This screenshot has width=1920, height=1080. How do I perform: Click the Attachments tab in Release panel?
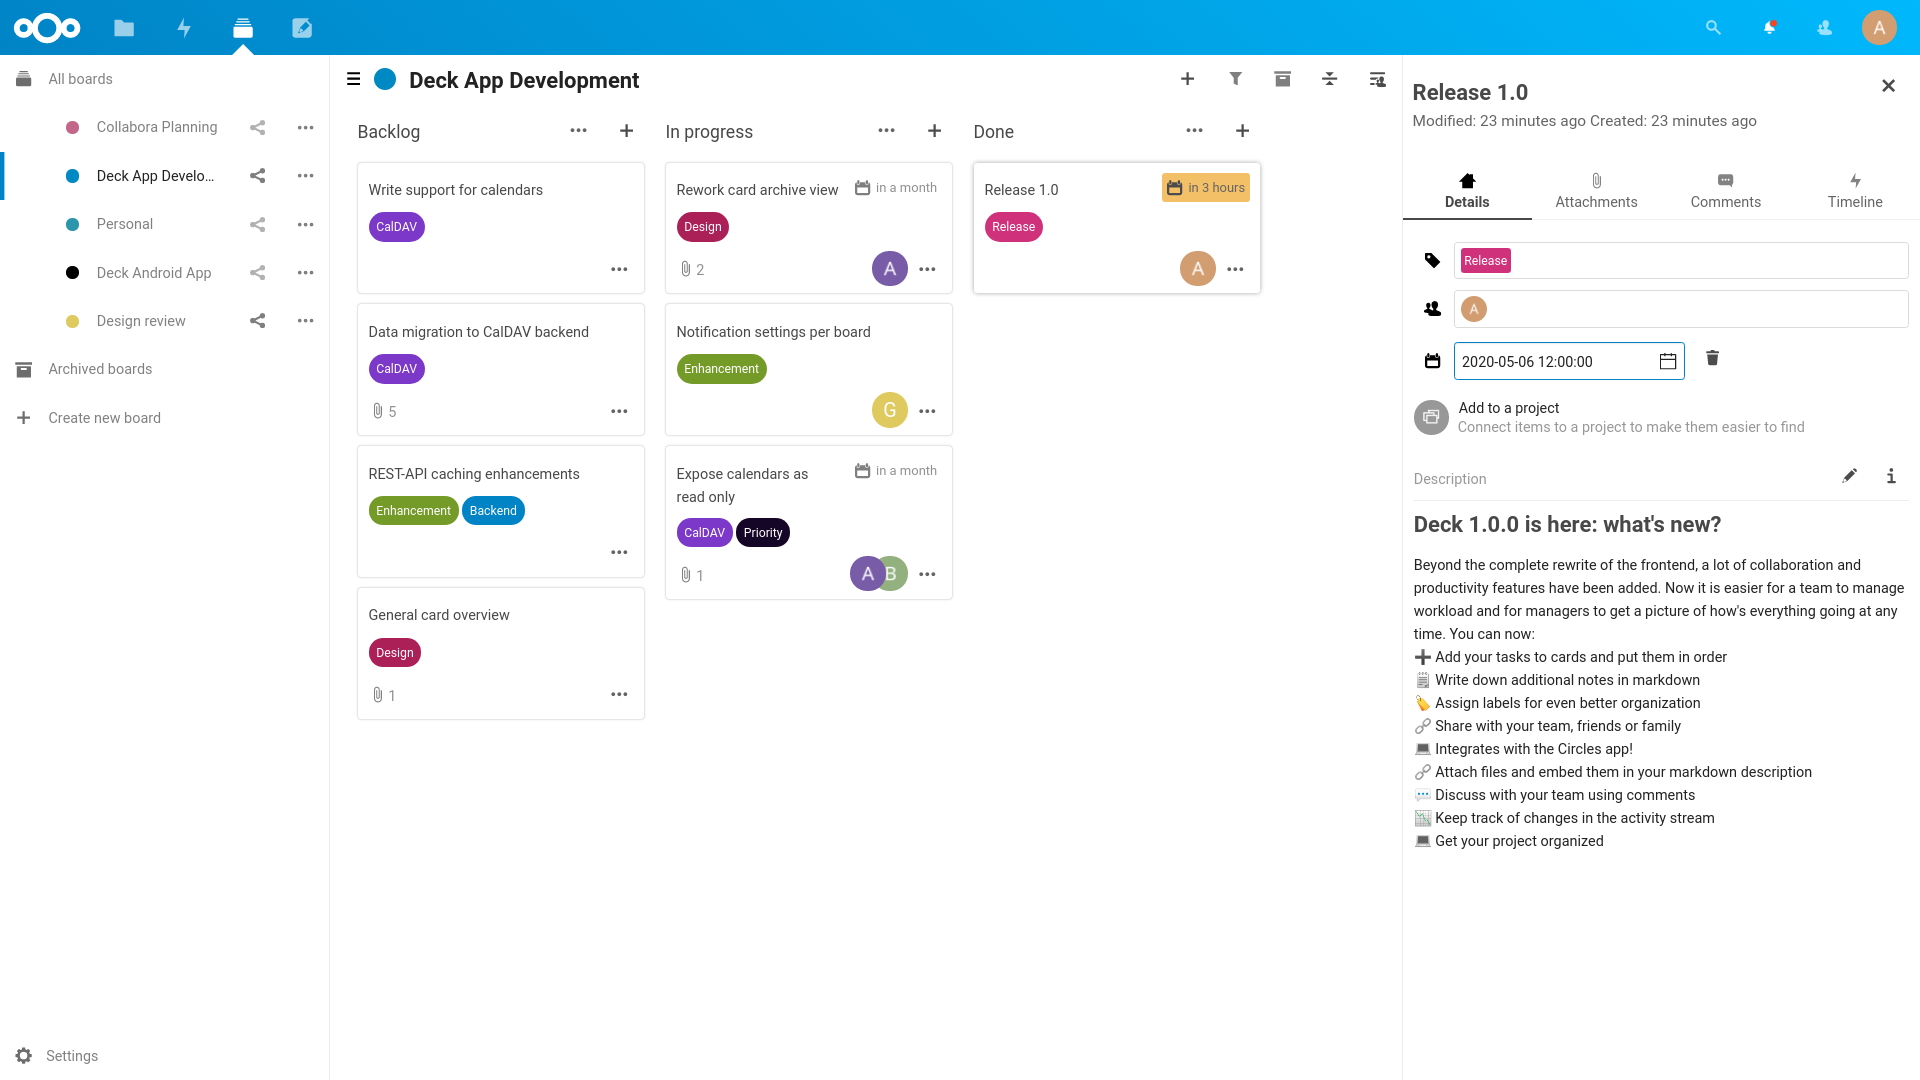tap(1596, 191)
